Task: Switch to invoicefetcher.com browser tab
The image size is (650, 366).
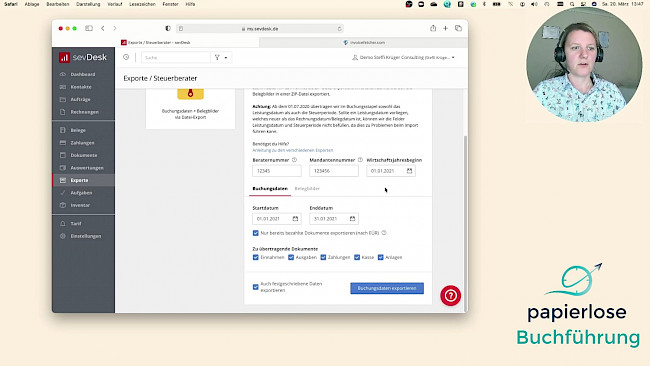Action: click(364, 42)
